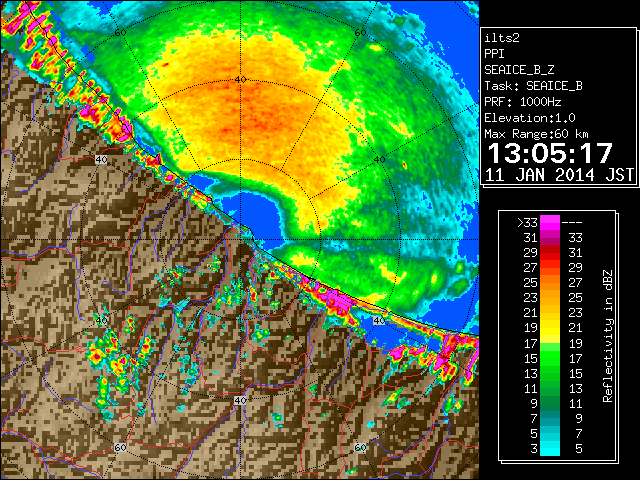640x480 pixels.
Task: Pick the yellow 19–21 dBZ legend swatch
Action: tap(550, 328)
